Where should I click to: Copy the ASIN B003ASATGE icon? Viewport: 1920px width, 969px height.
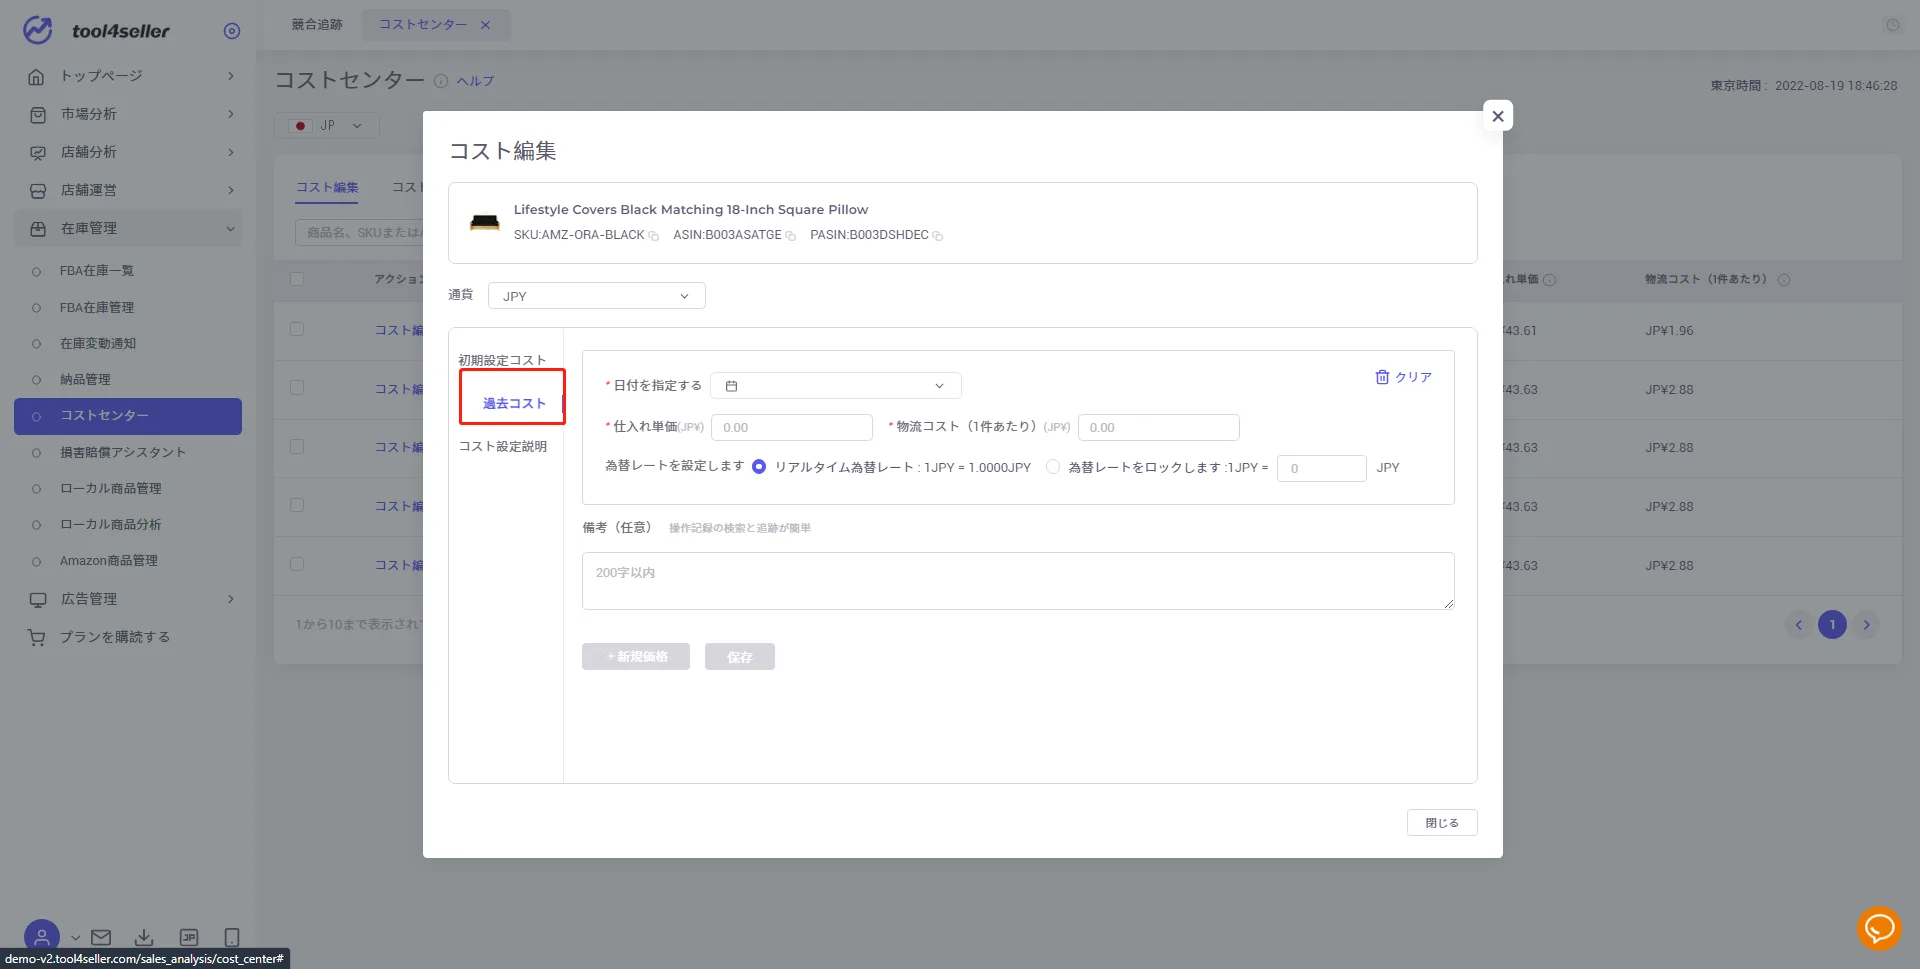(791, 236)
